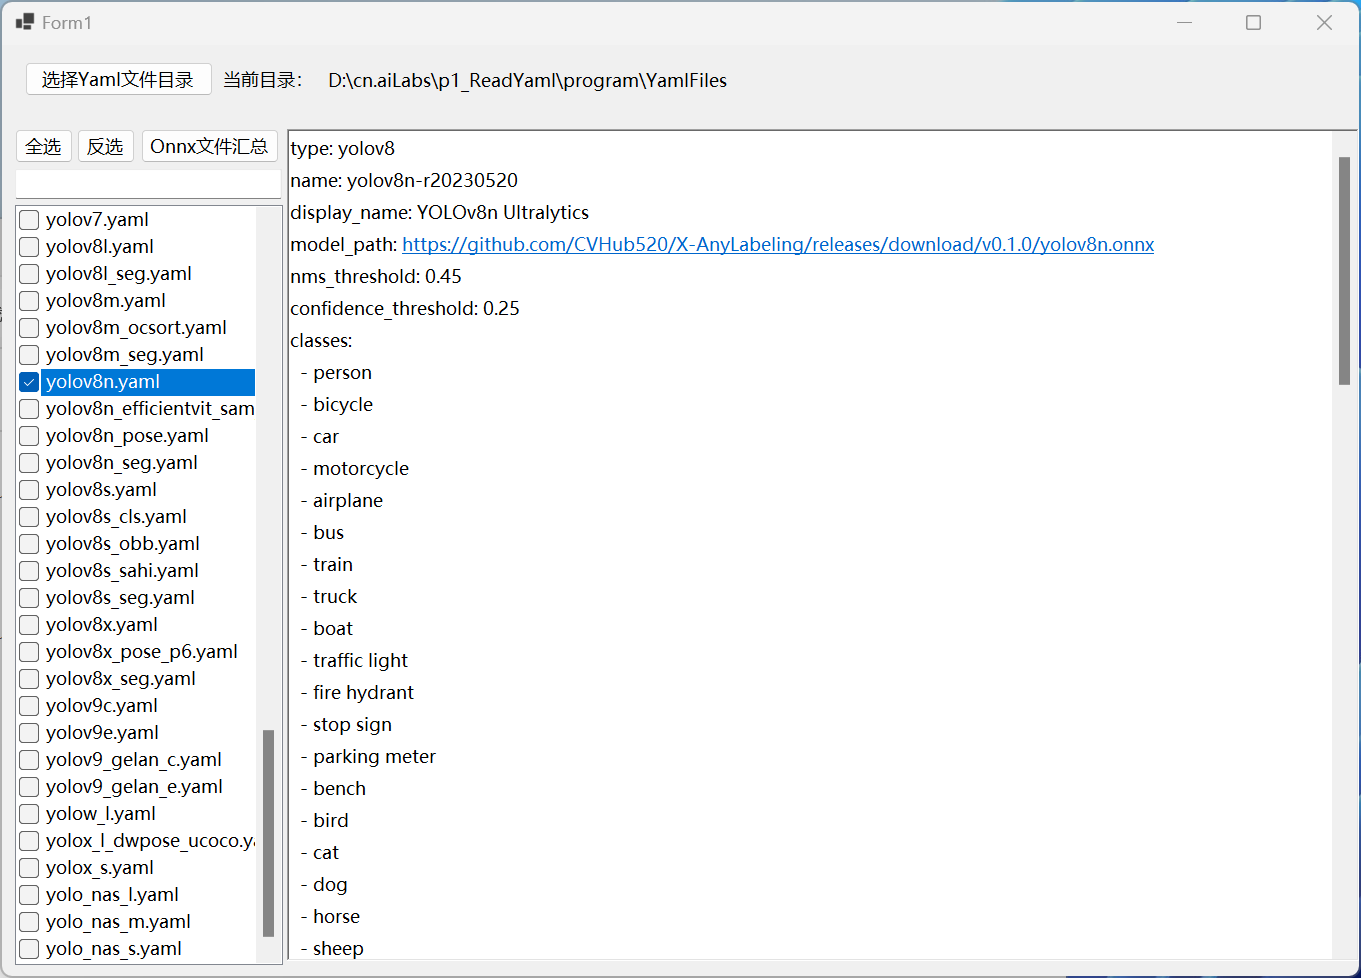Select the yolo_nas_l.yaml entry
This screenshot has width=1361, height=978.
coord(112,895)
